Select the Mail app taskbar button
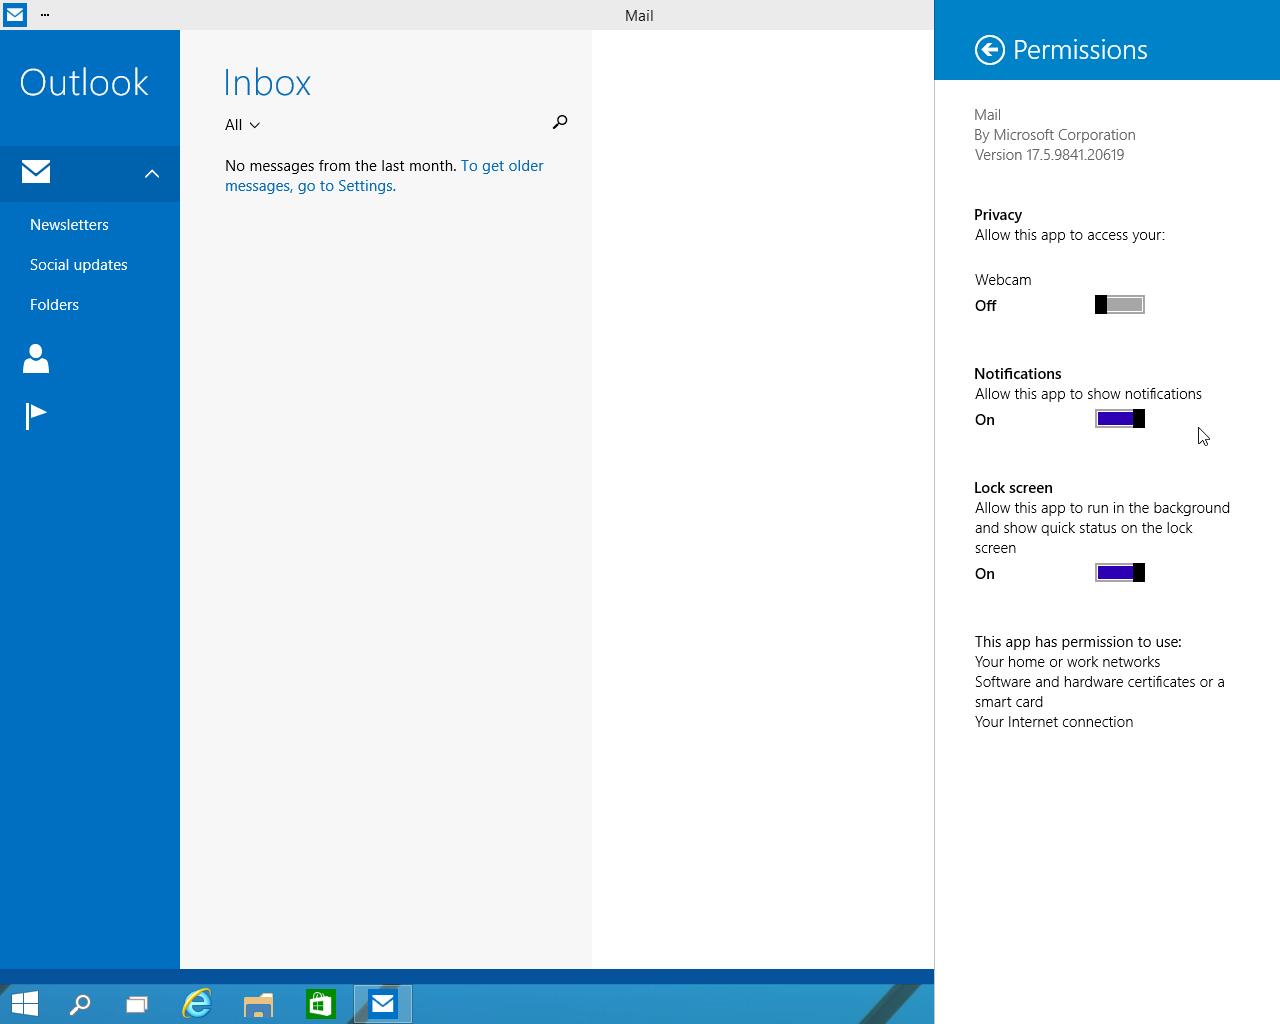 383,1004
